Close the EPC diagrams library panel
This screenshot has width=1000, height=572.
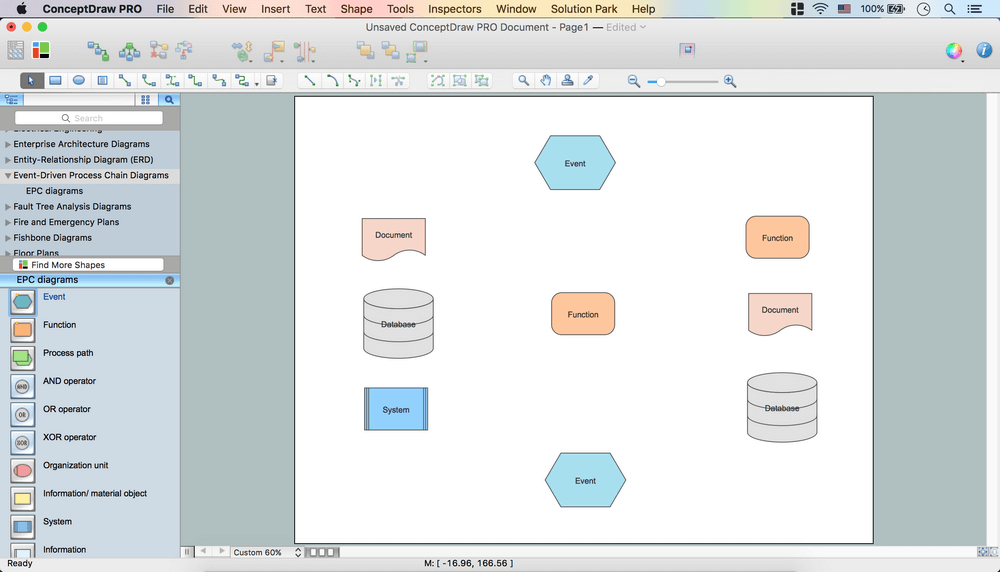(x=169, y=281)
